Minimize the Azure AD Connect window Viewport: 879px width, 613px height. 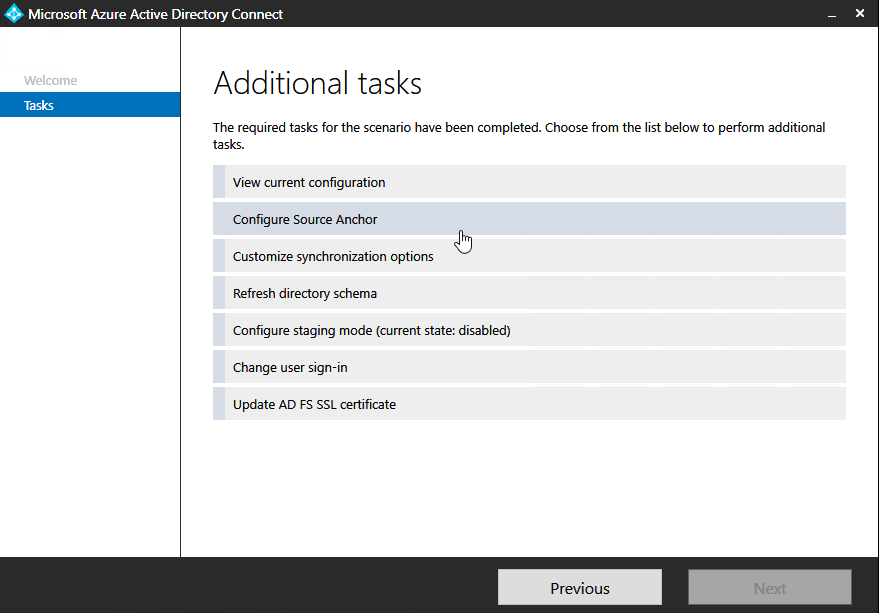point(831,14)
